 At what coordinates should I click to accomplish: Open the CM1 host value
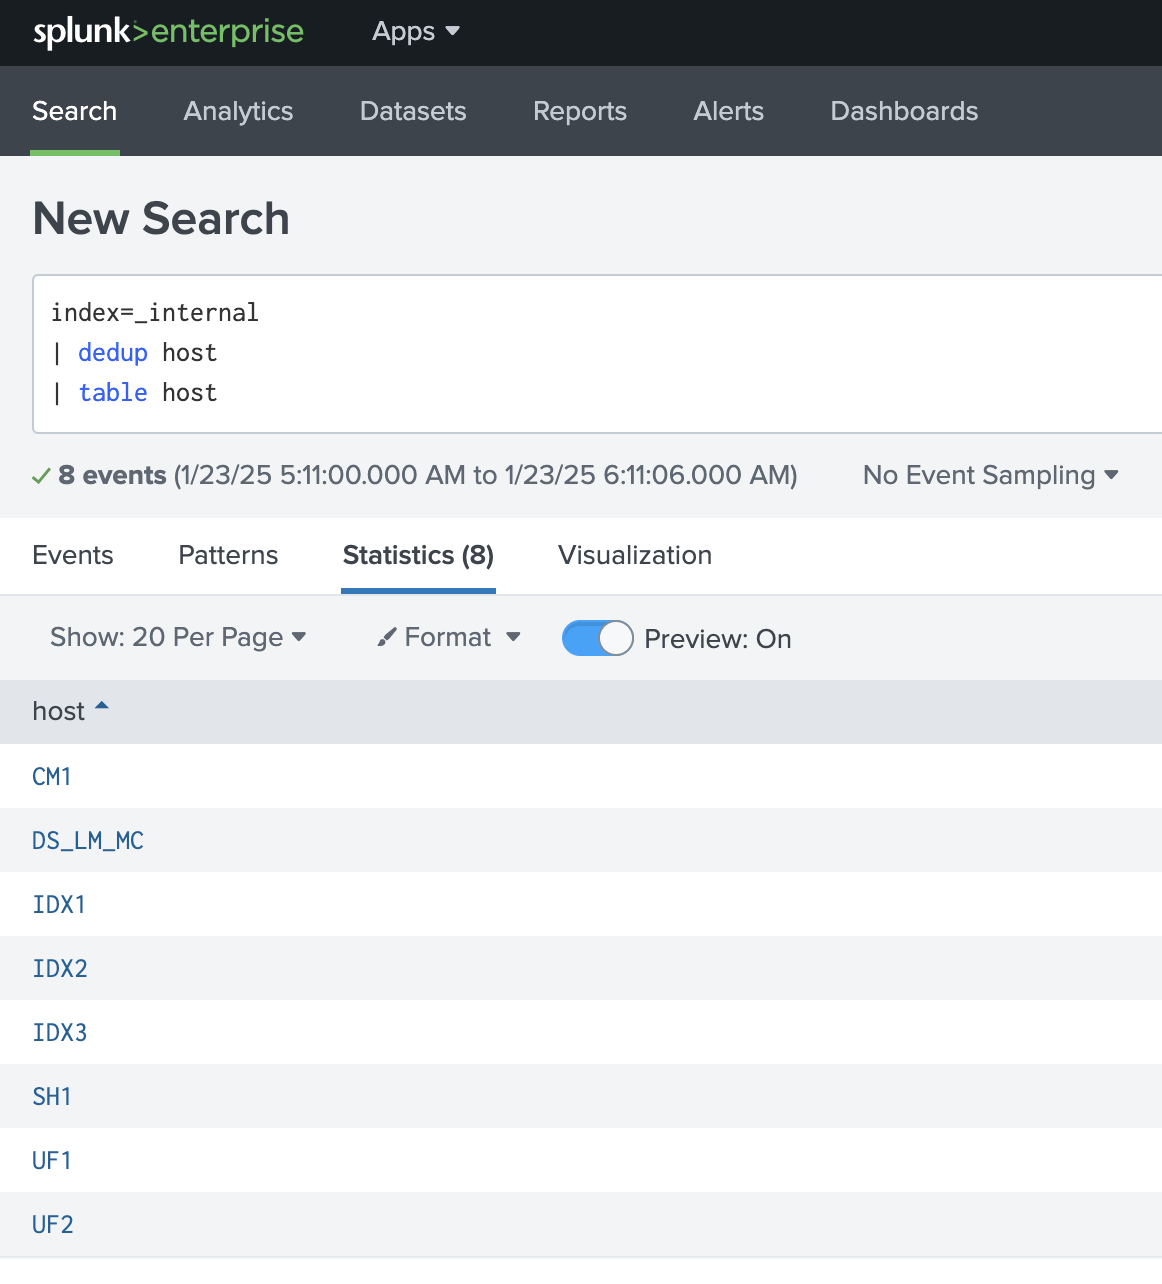[52, 776]
